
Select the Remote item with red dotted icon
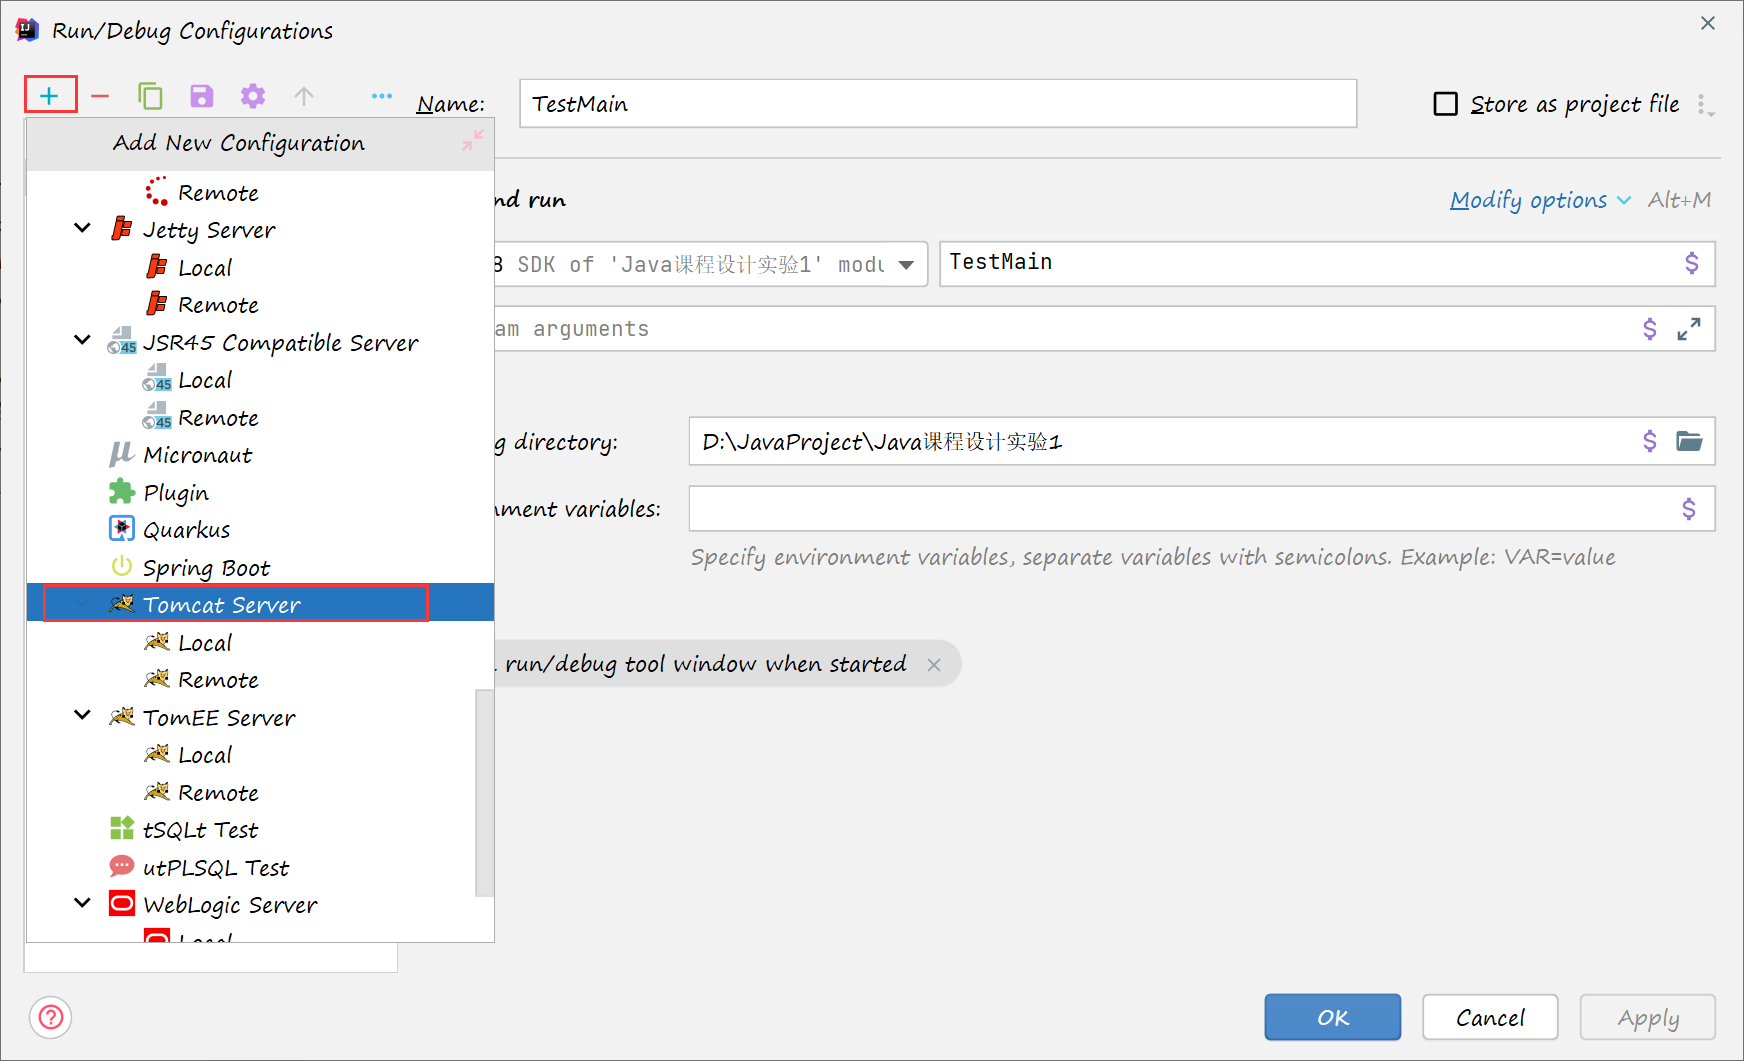click(x=260, y=193)
